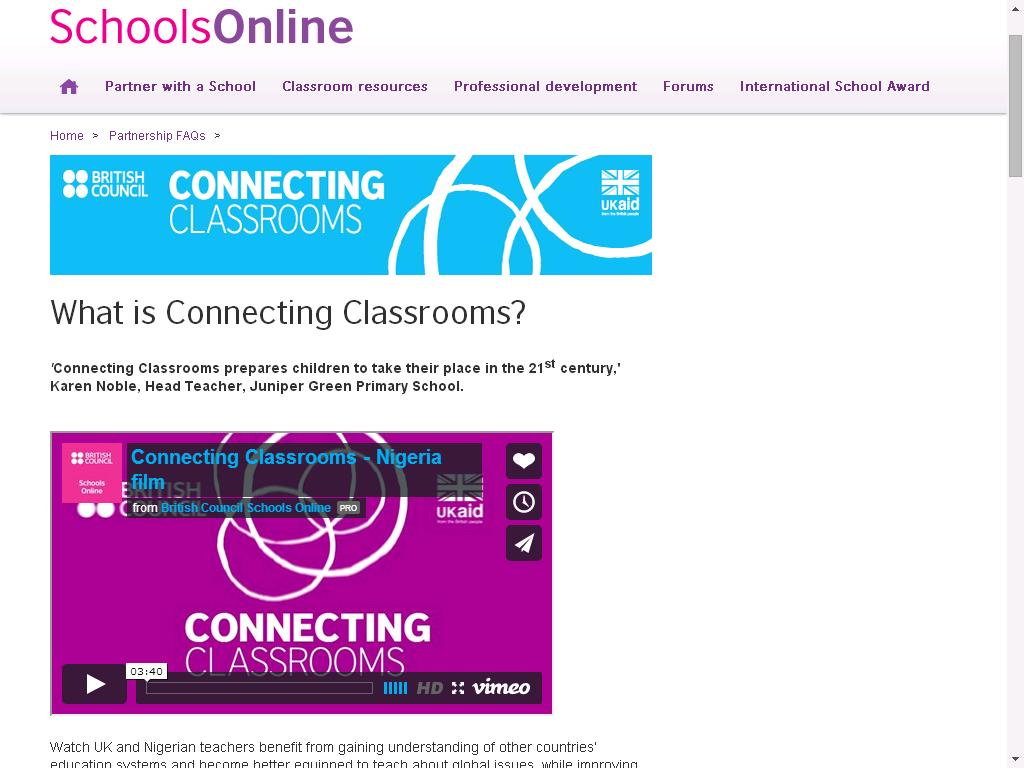Play the Connecting Classrooms Nigeria film
Viewport: 1024px width, 768px height.
point(95,684)
